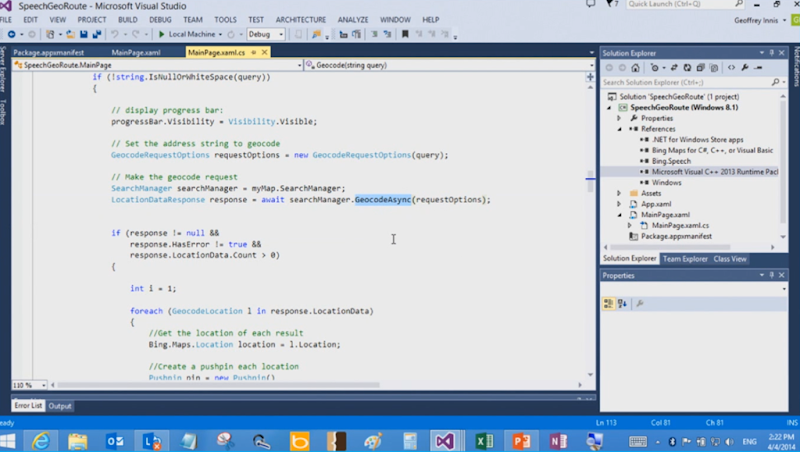
Task: Click the Preview Selected Items button in Solution Explorer
Action: (758, 68)
